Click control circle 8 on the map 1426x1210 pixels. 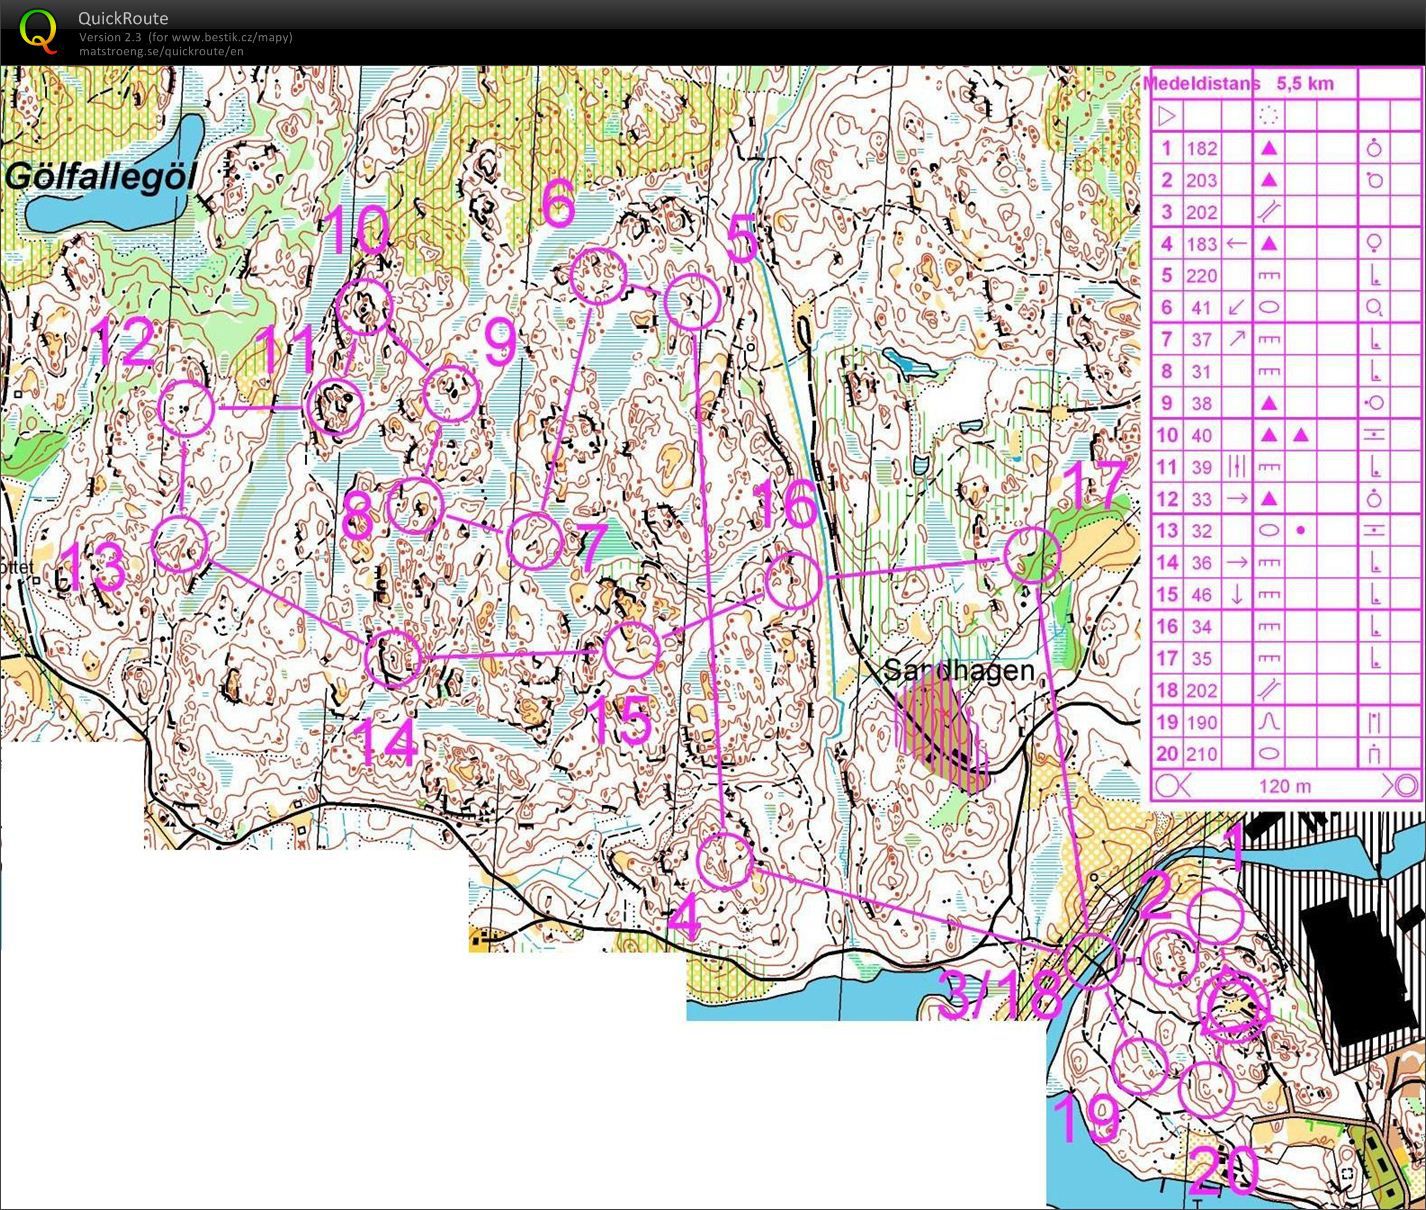click(x=414, y=504)
